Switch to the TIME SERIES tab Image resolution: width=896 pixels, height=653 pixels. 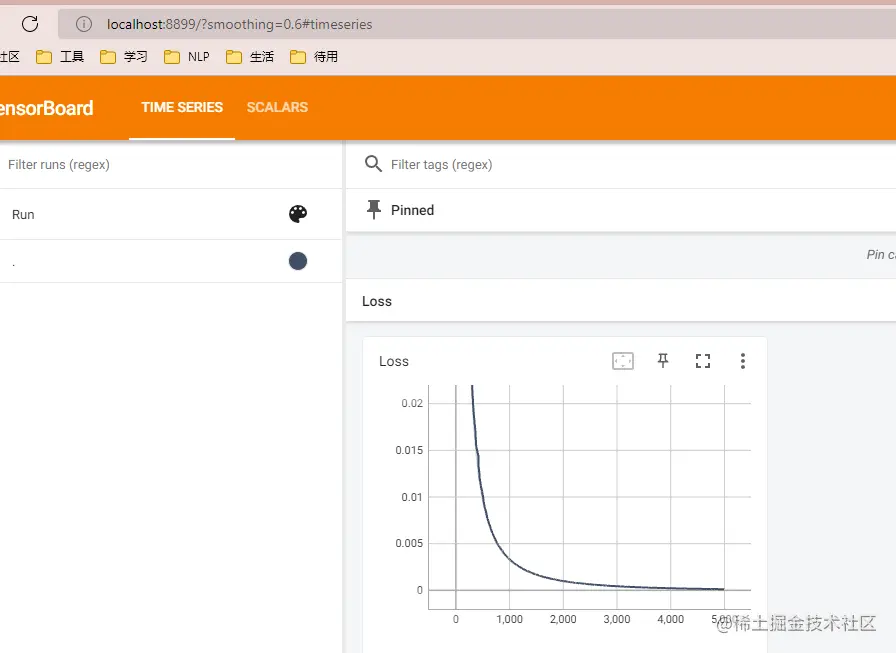(x=182, y=107)
